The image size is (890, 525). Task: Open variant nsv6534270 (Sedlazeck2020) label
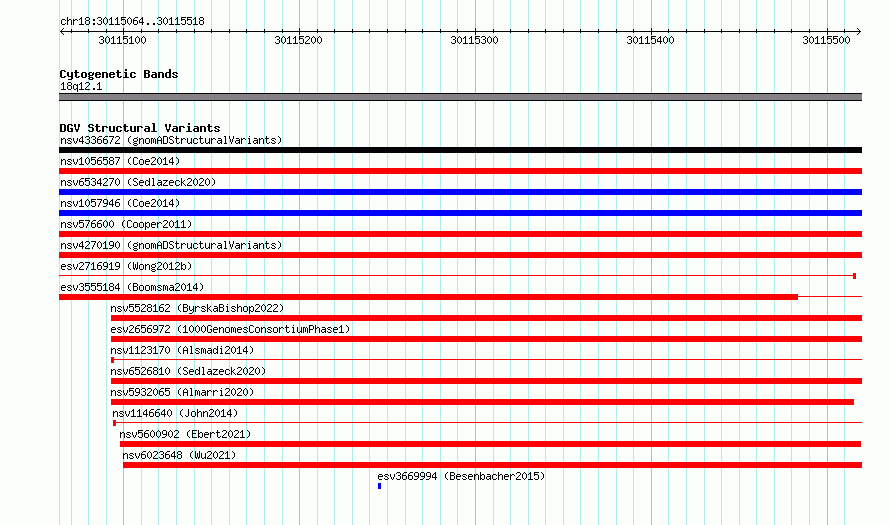[138, 182]
